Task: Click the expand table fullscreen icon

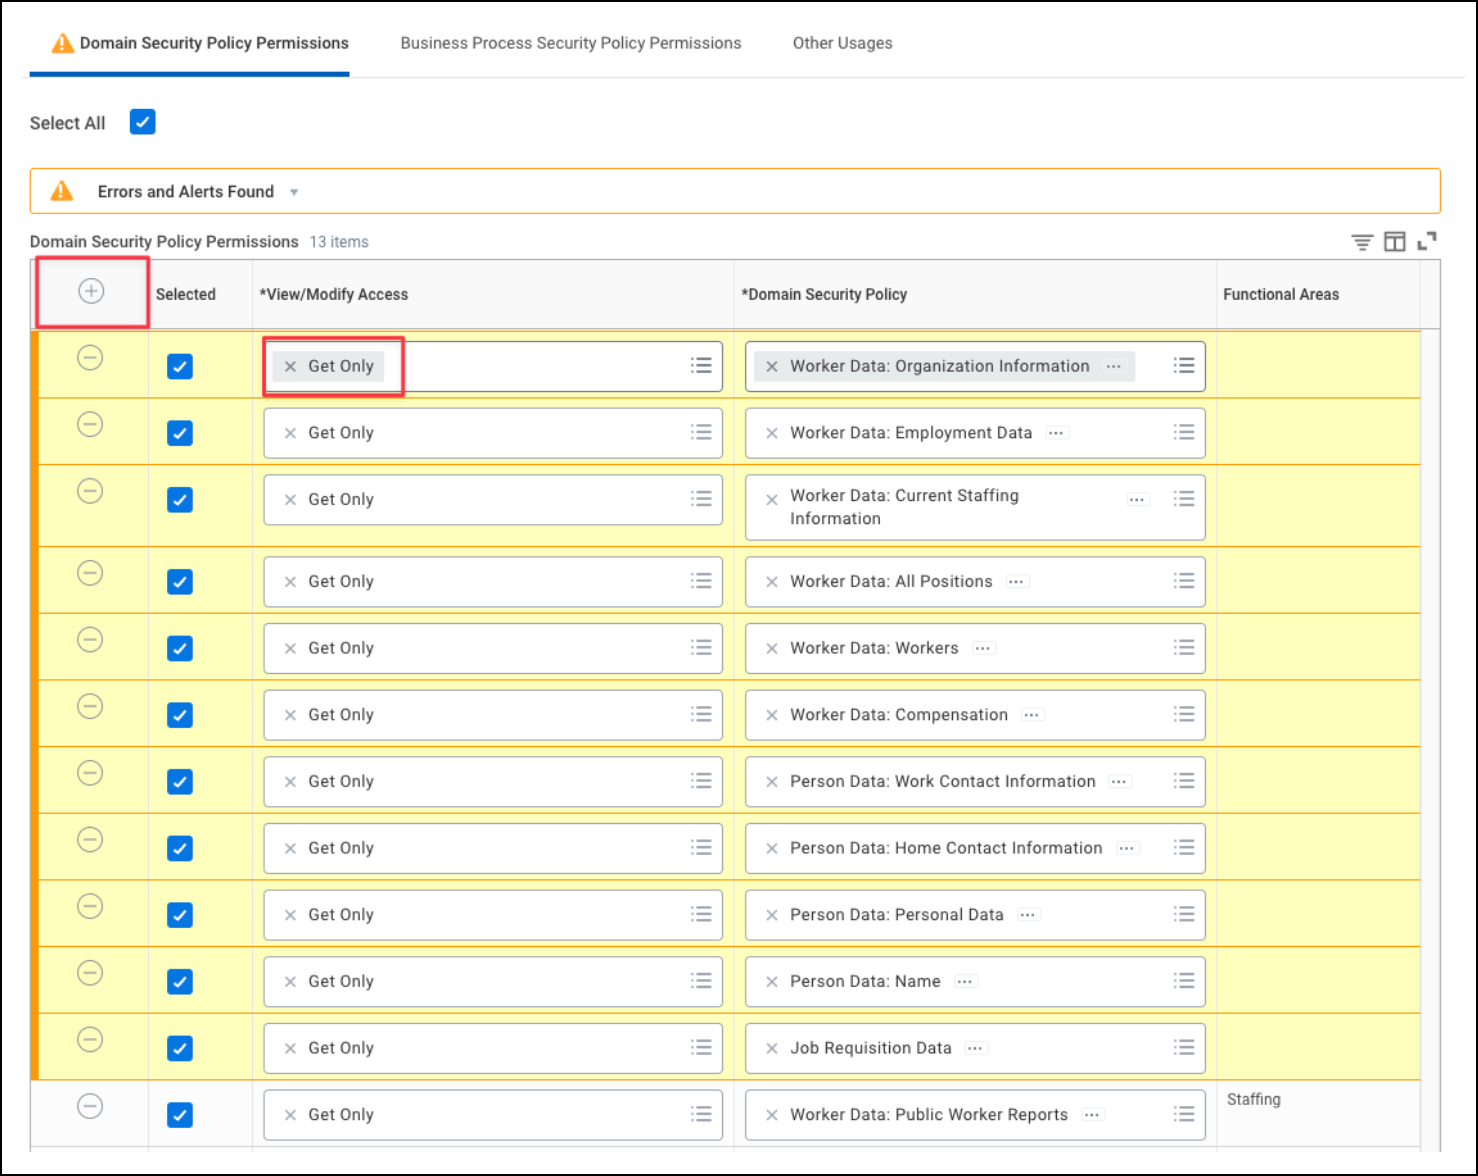Action: click(1428, 241)
